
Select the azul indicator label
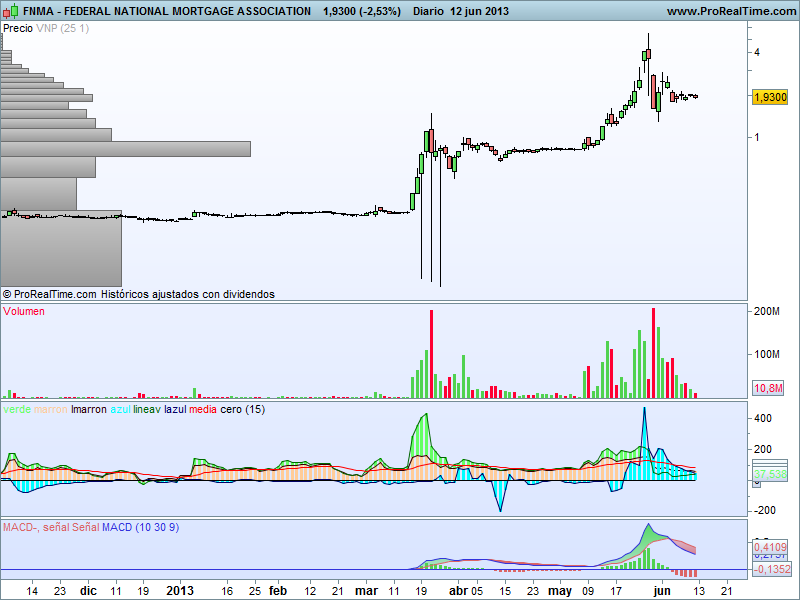120,409
